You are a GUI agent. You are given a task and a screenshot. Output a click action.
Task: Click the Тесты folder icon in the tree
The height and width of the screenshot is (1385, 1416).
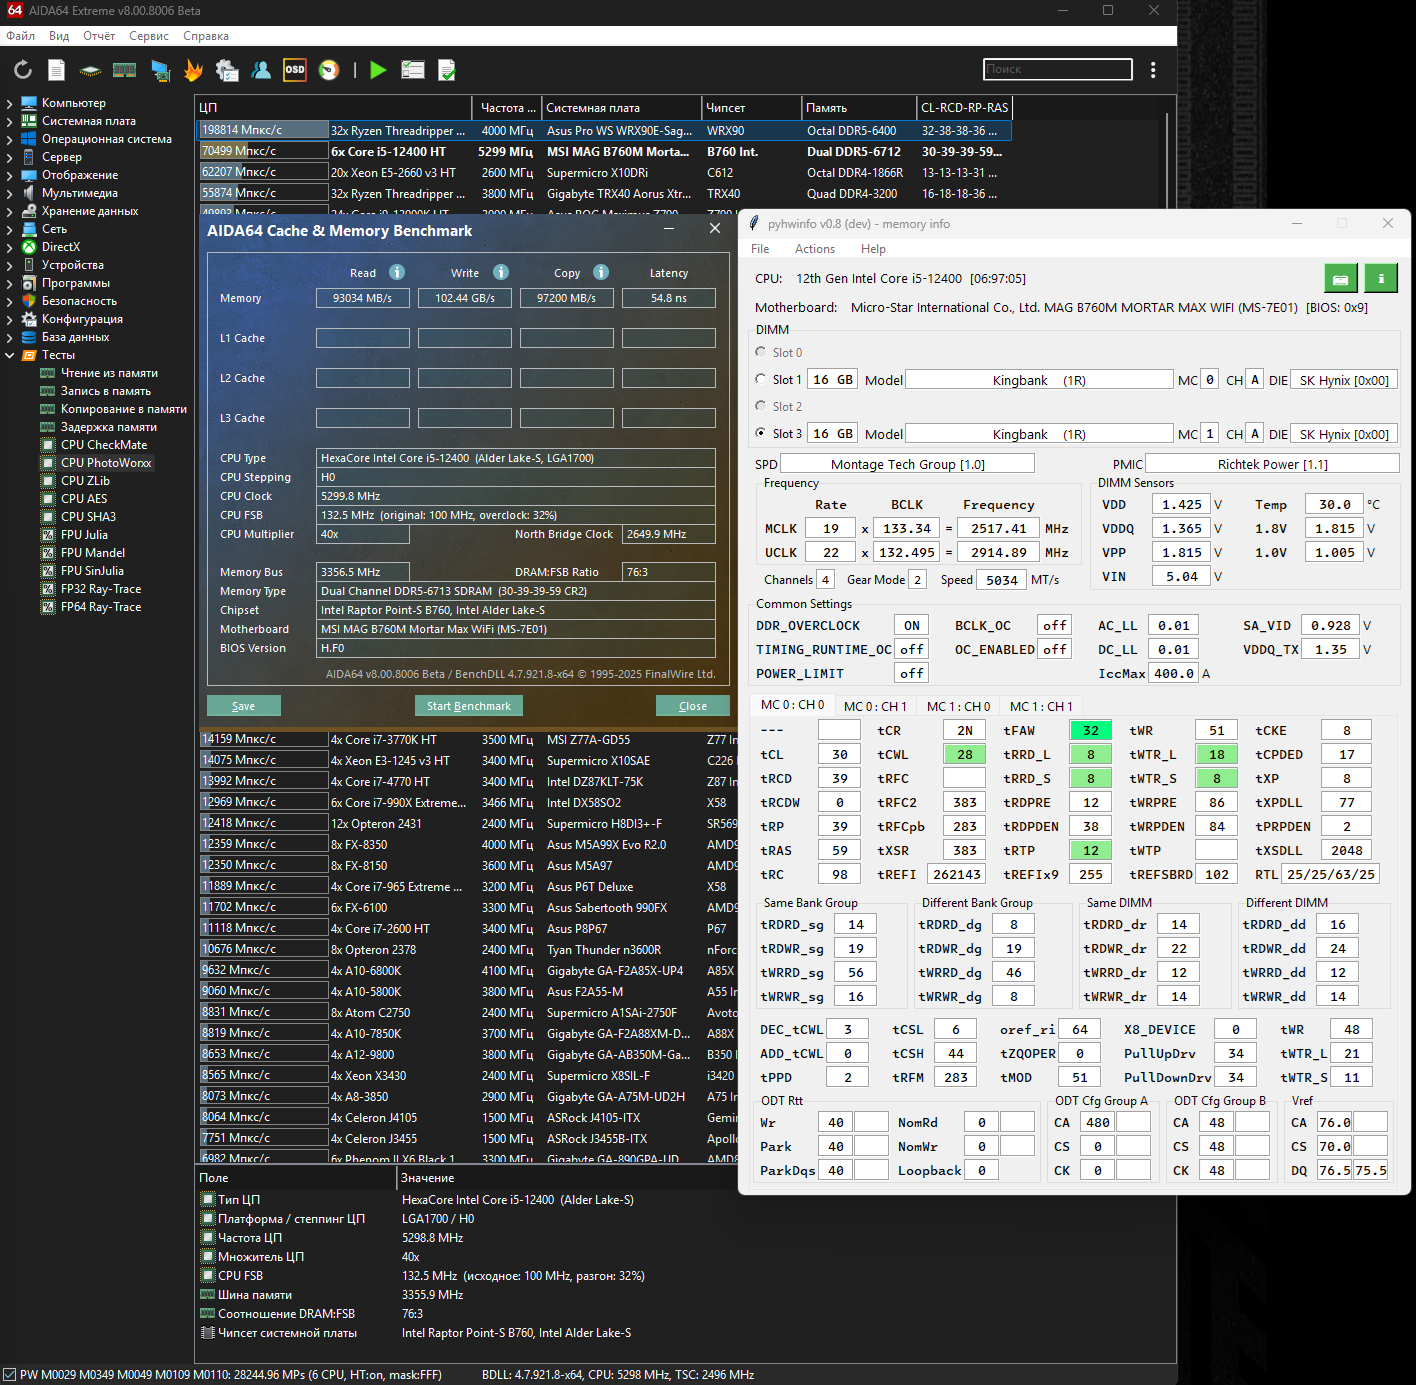[30, 355]
